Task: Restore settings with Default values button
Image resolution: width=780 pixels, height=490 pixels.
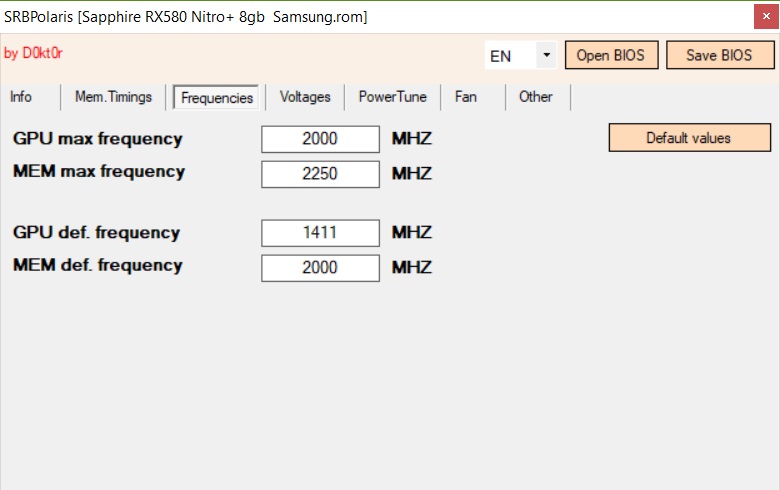Action: tap(689, 138)
